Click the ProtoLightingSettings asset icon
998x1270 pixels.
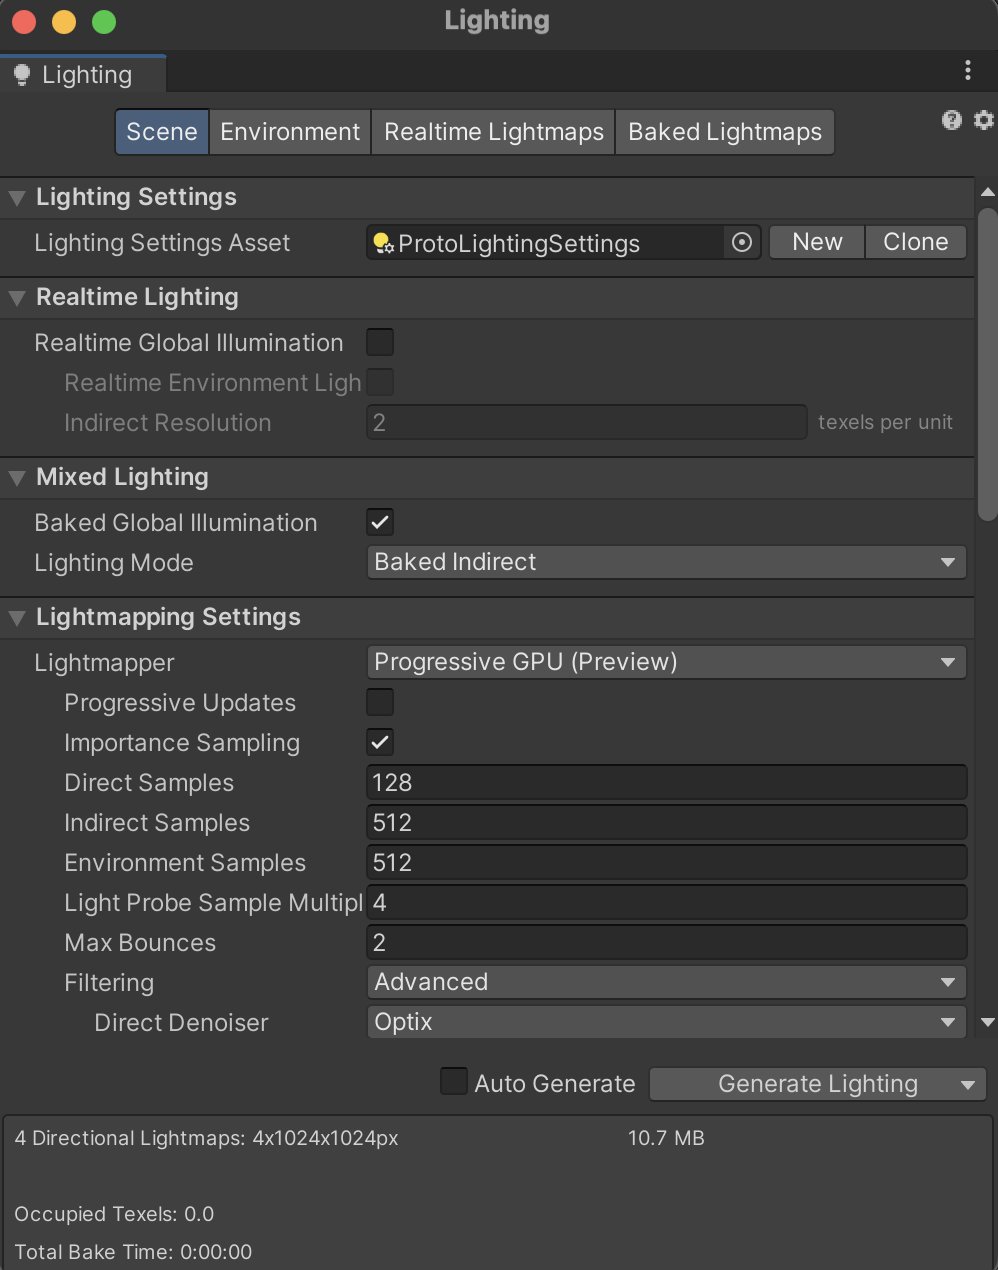coord(383,243)
